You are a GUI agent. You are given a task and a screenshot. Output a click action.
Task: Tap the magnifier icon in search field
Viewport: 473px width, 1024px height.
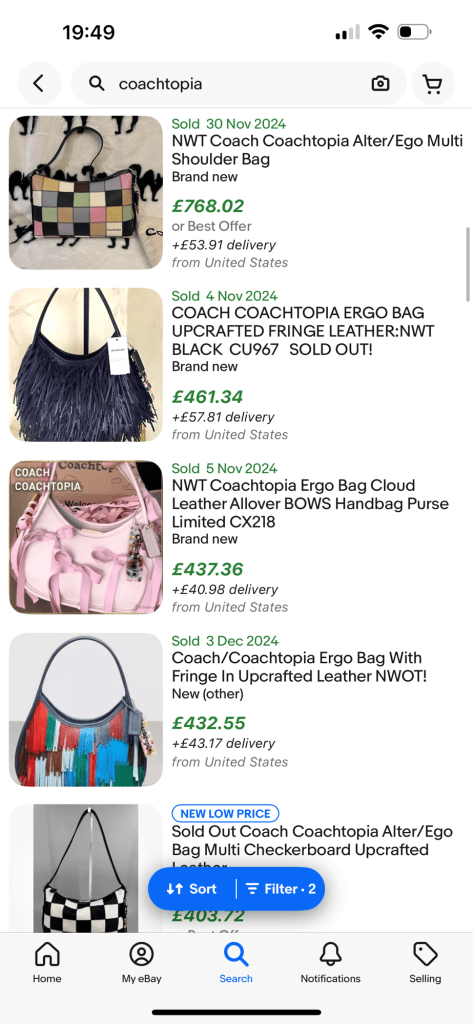point(97,84)
